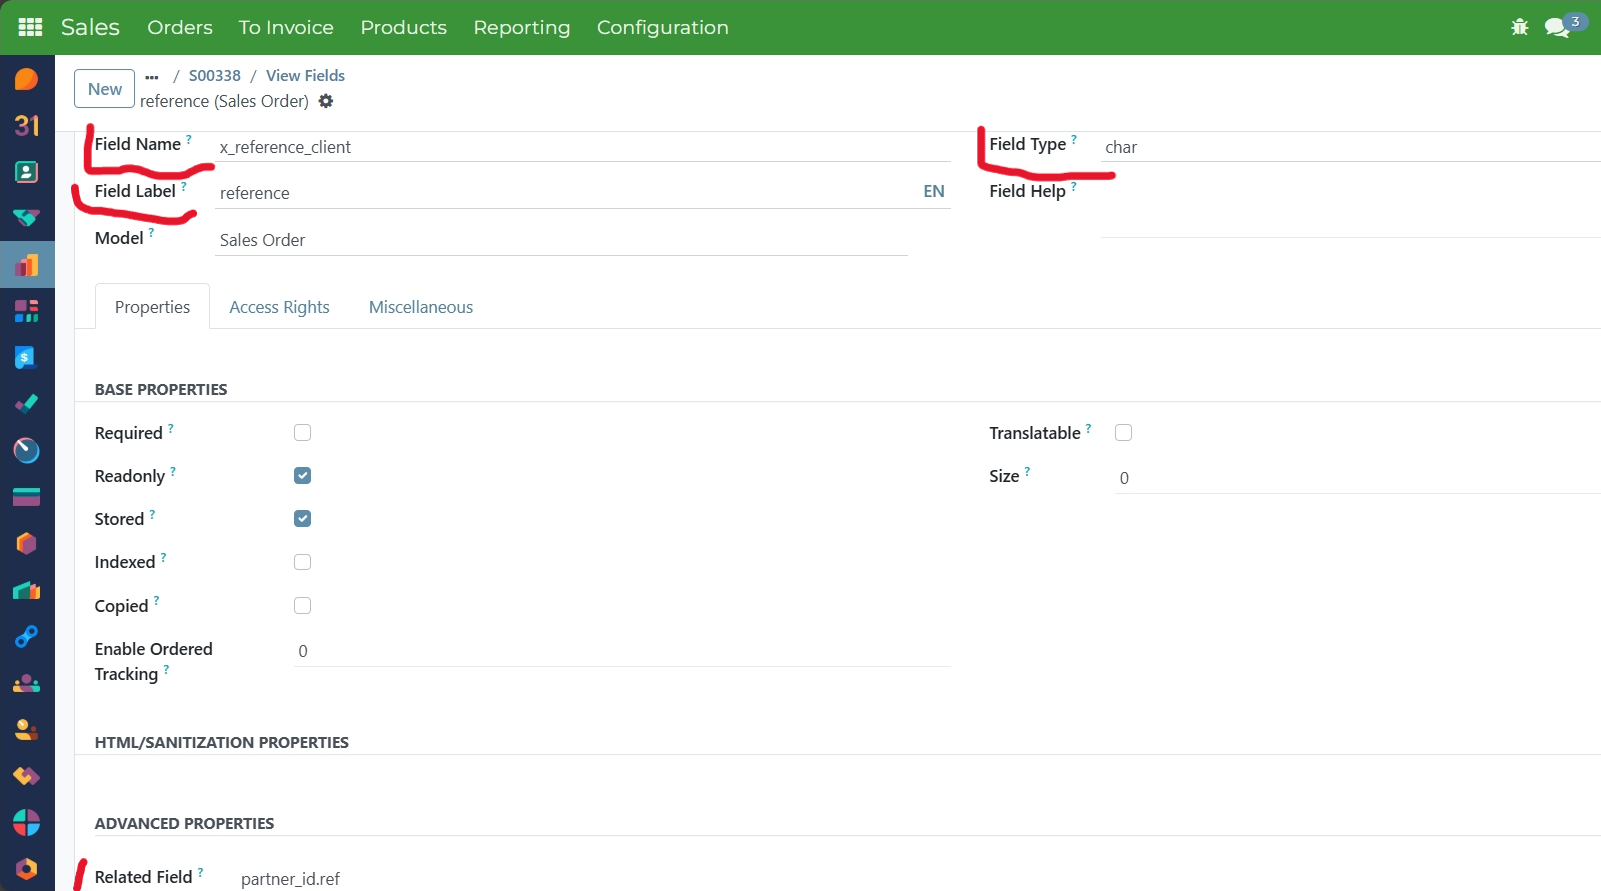Open the Field Type dropdown showing char
Screen dimensions: 1601x891
point(1350,147)
